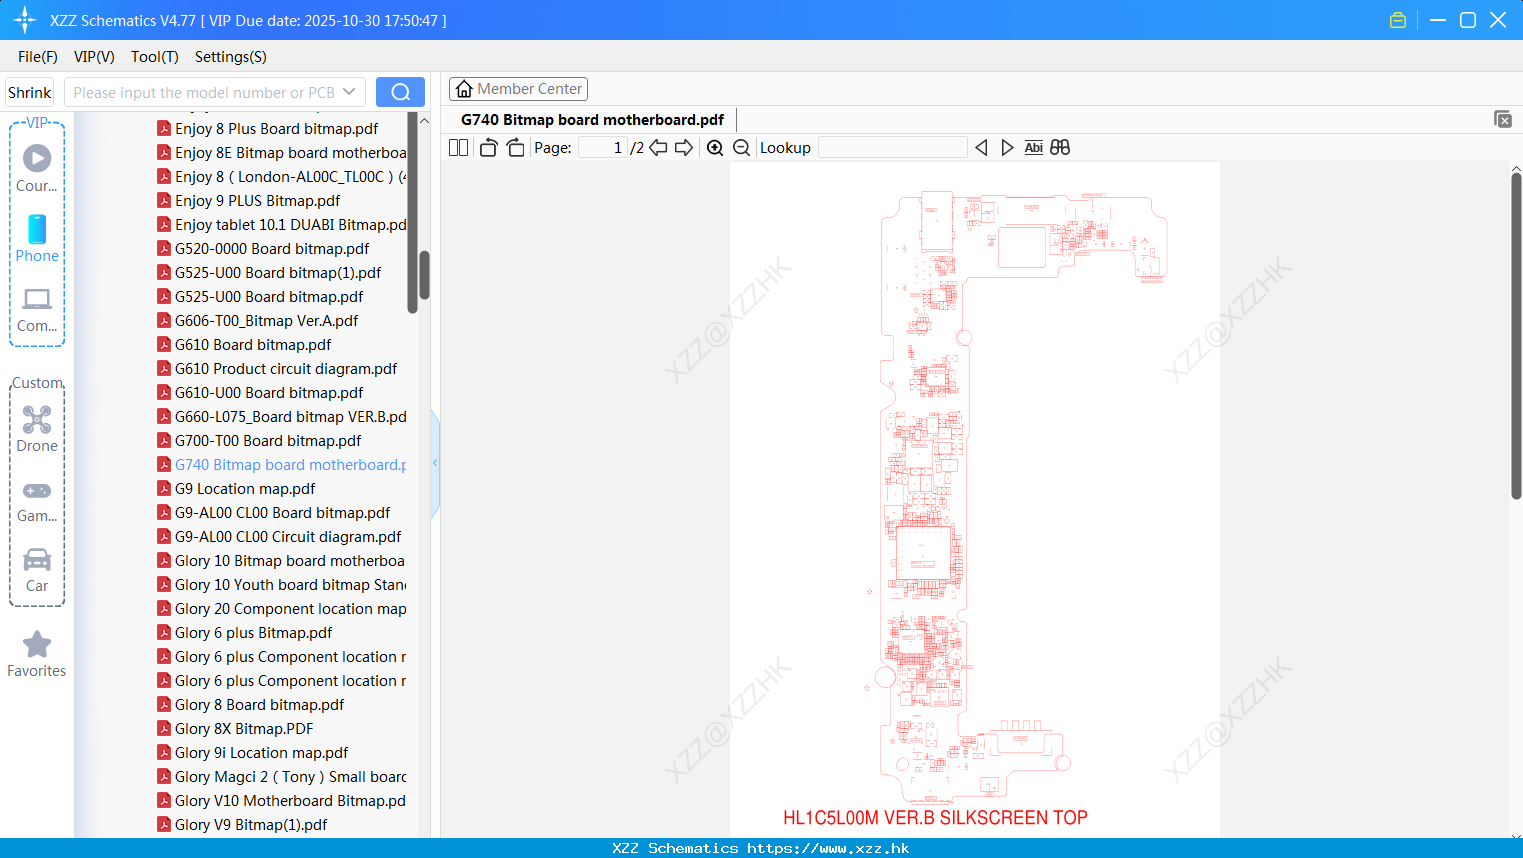
Task: Select the Game console category
Action: click(x=37, y=501)
